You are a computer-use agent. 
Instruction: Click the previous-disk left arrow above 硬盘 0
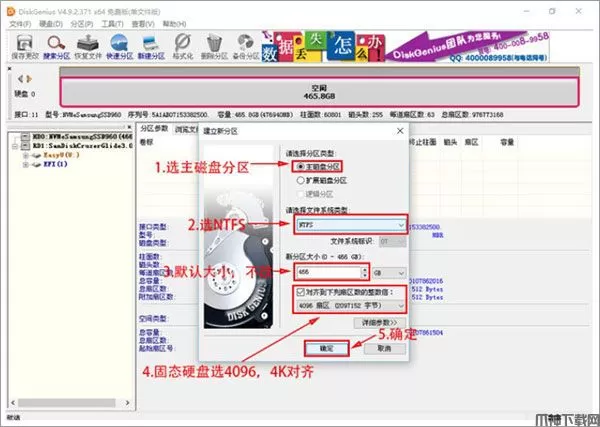20,79
